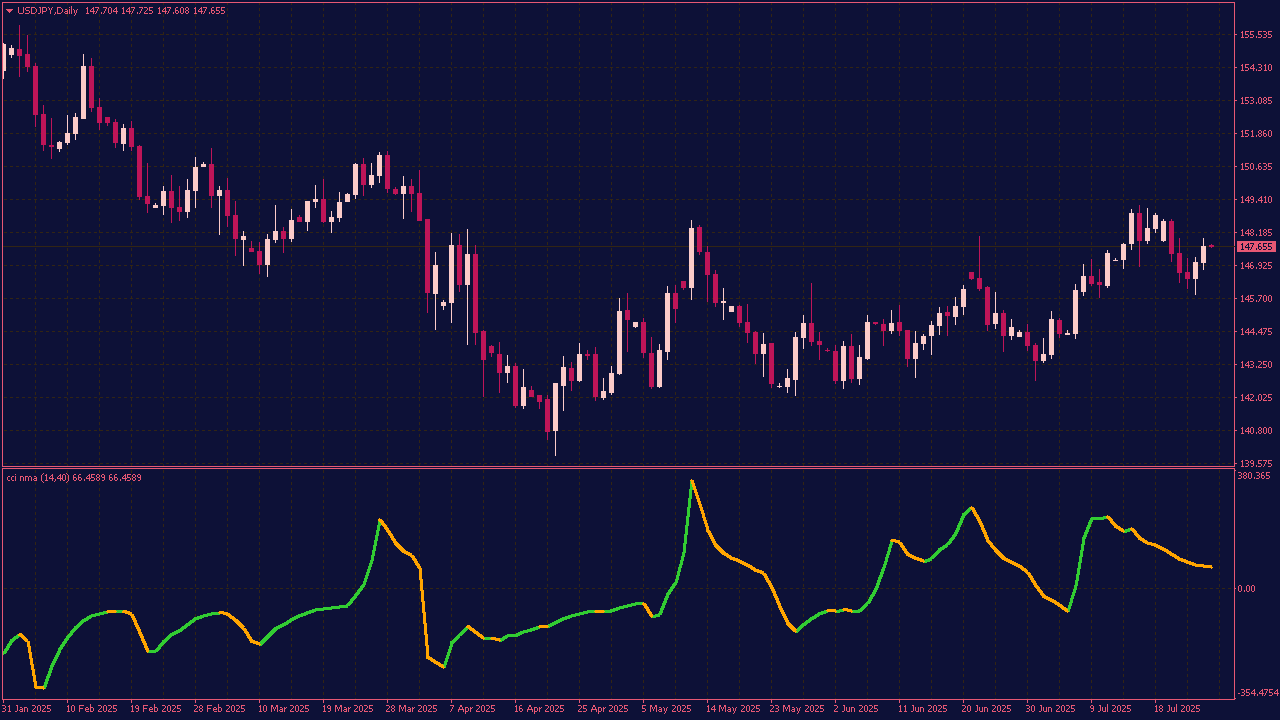Click the highlighted 147.655 current price tag
The height and width of the screenshot is (720, 1280).
pos(1255,246)
